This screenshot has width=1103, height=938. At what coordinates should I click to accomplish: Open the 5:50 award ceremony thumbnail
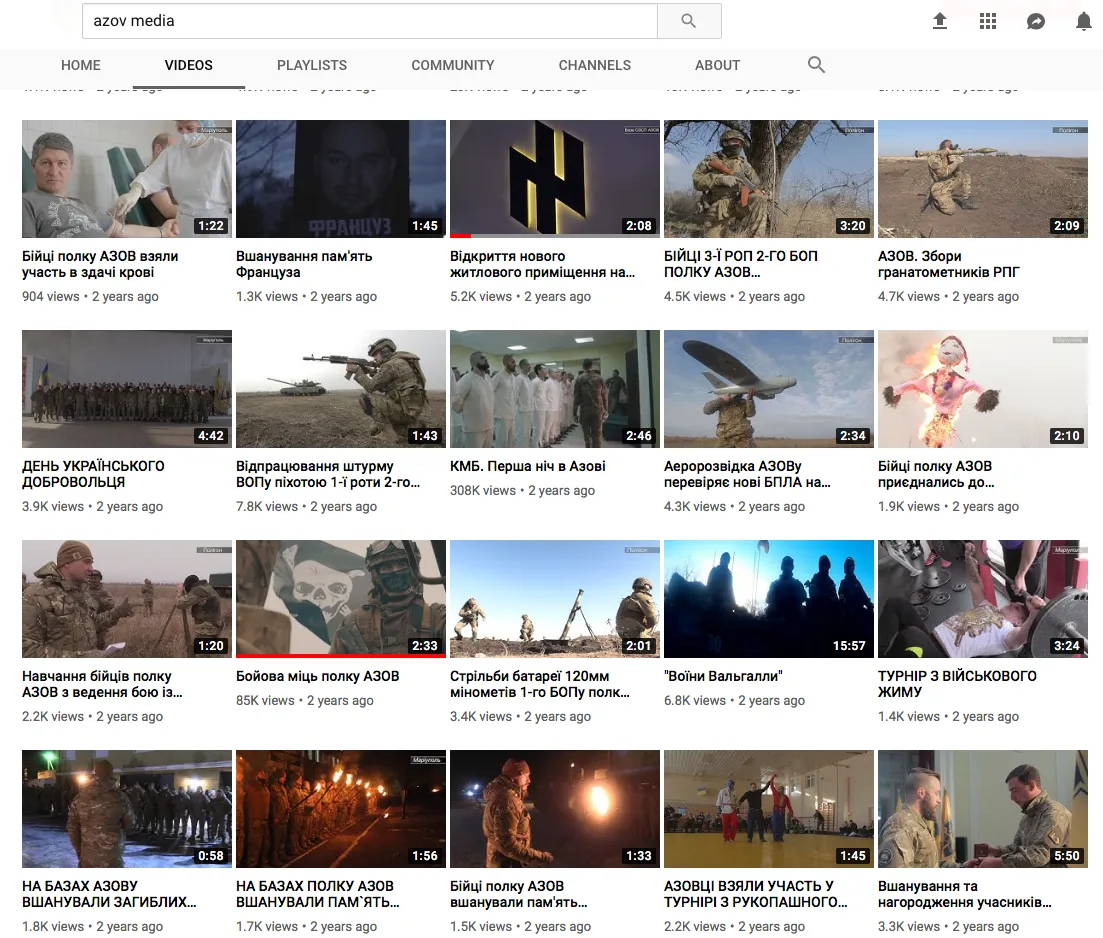[x=983, y=809]
